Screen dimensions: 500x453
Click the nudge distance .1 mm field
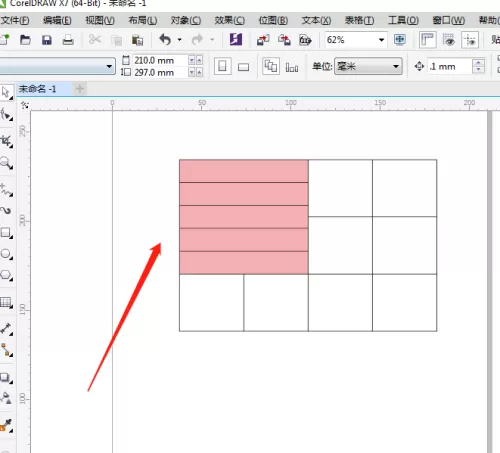[x=449, y=67]
